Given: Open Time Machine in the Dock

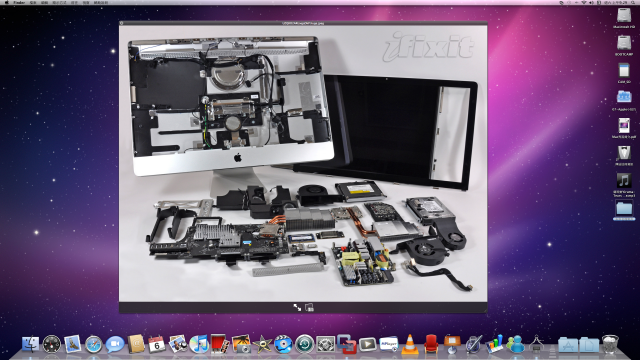Looking at the screenshot, I should [304, 344].
